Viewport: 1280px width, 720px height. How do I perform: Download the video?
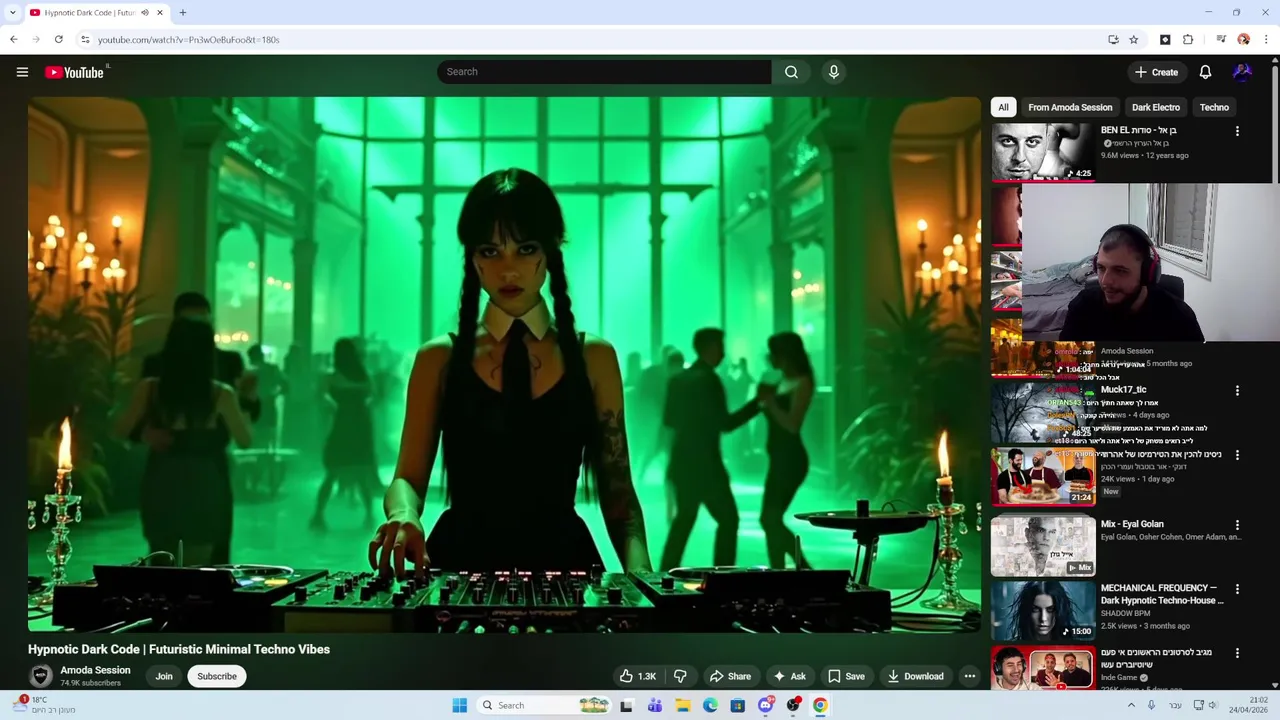pyautogui.click(x=915, y=676)
